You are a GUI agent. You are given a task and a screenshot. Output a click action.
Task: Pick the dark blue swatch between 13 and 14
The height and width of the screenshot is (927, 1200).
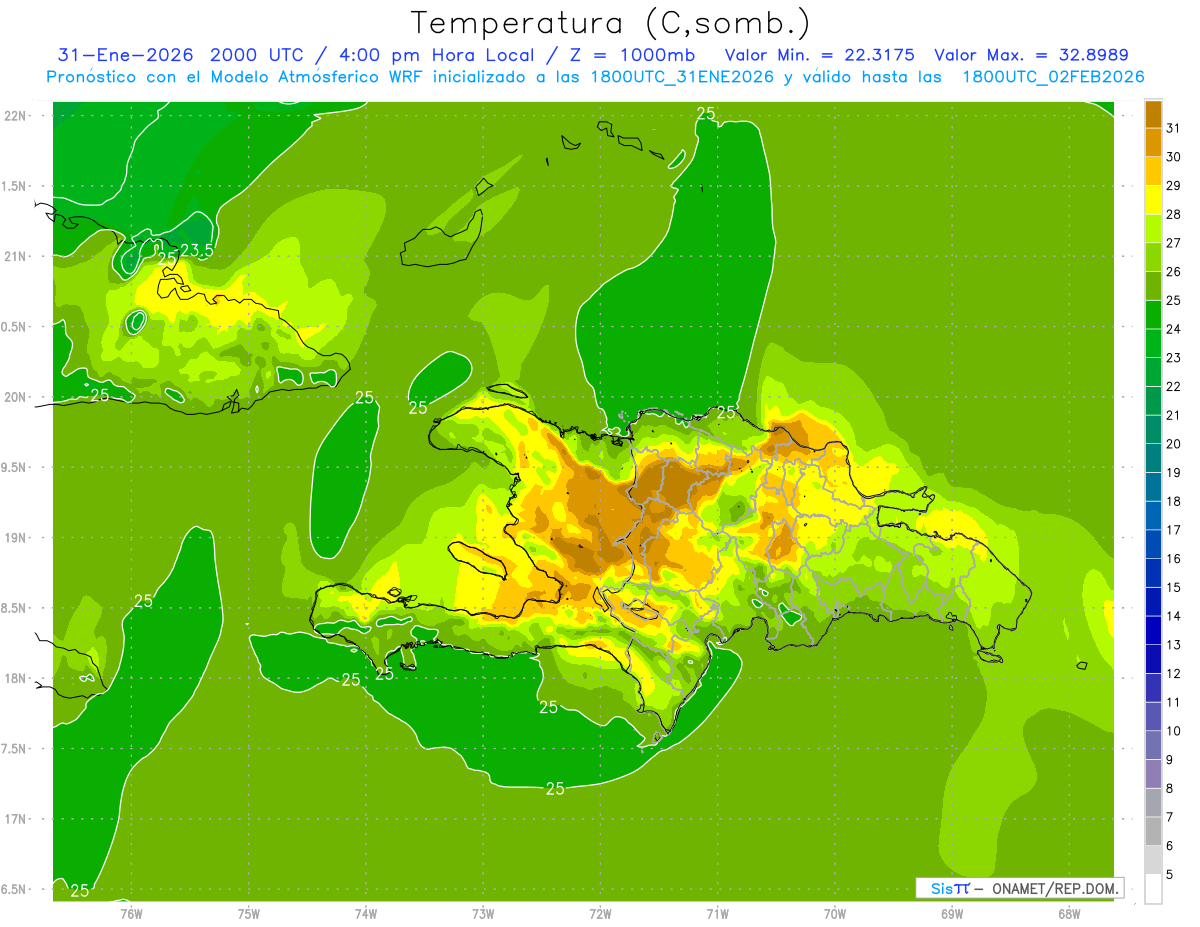pyautogui.click(x=1153, y=630)
